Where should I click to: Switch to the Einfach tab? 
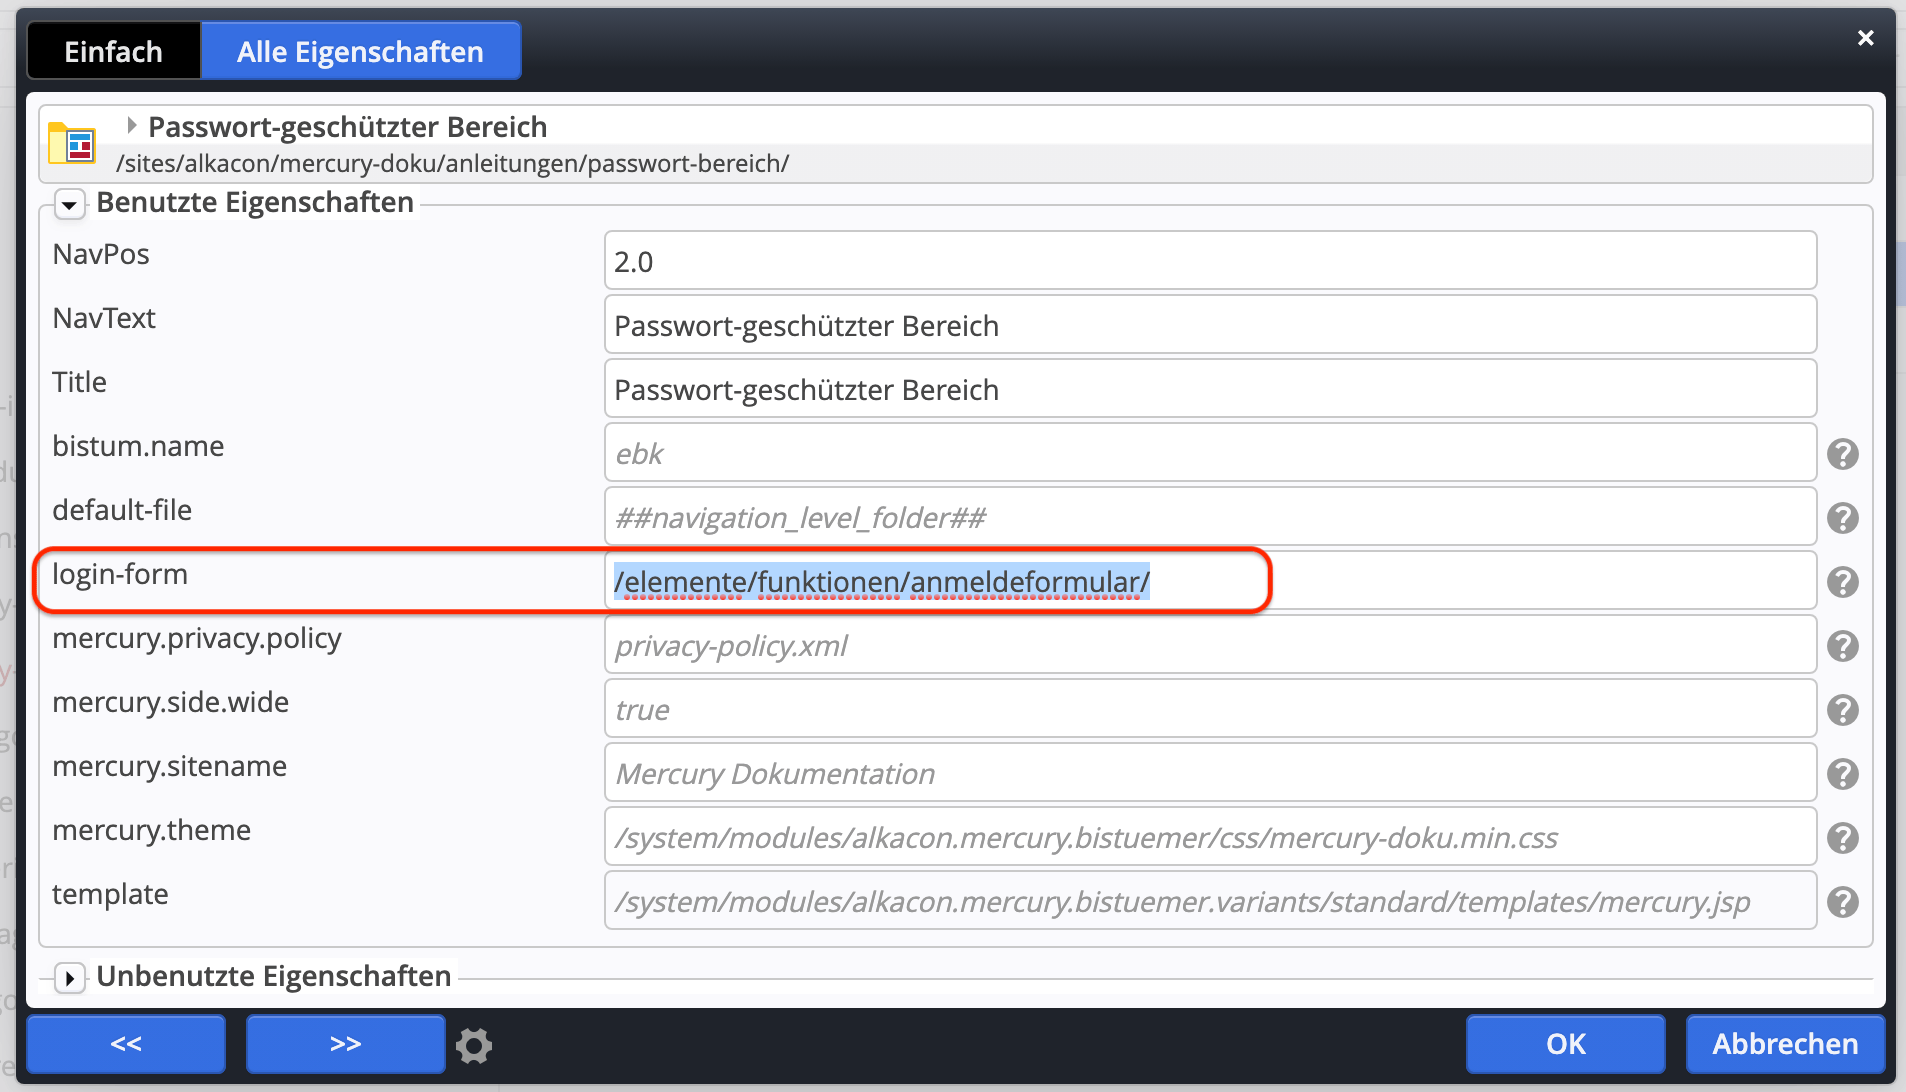click(x=113, y=52)
